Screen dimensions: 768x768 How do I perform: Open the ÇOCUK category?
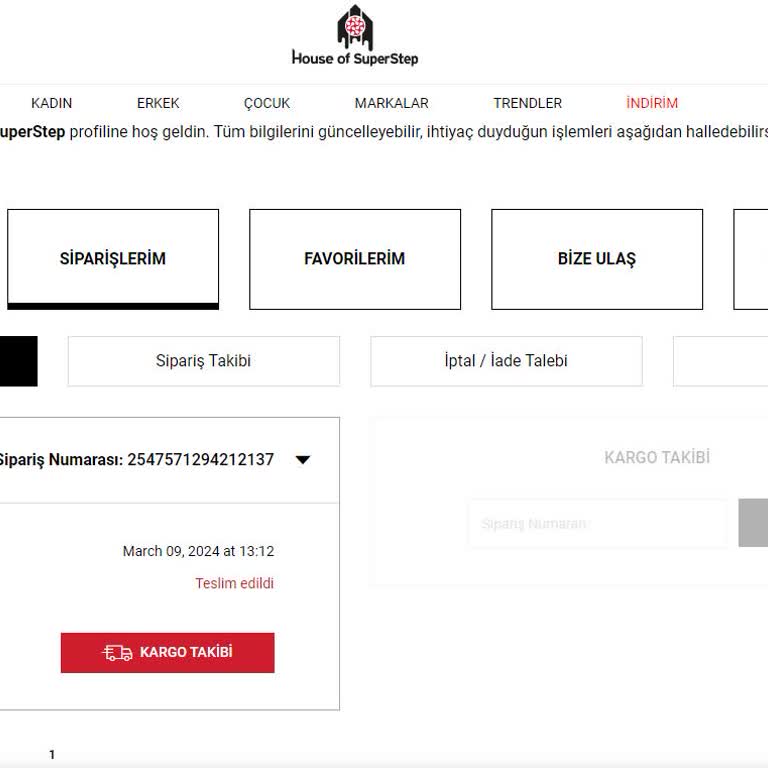pyautogui.click(x=267, y=103)
